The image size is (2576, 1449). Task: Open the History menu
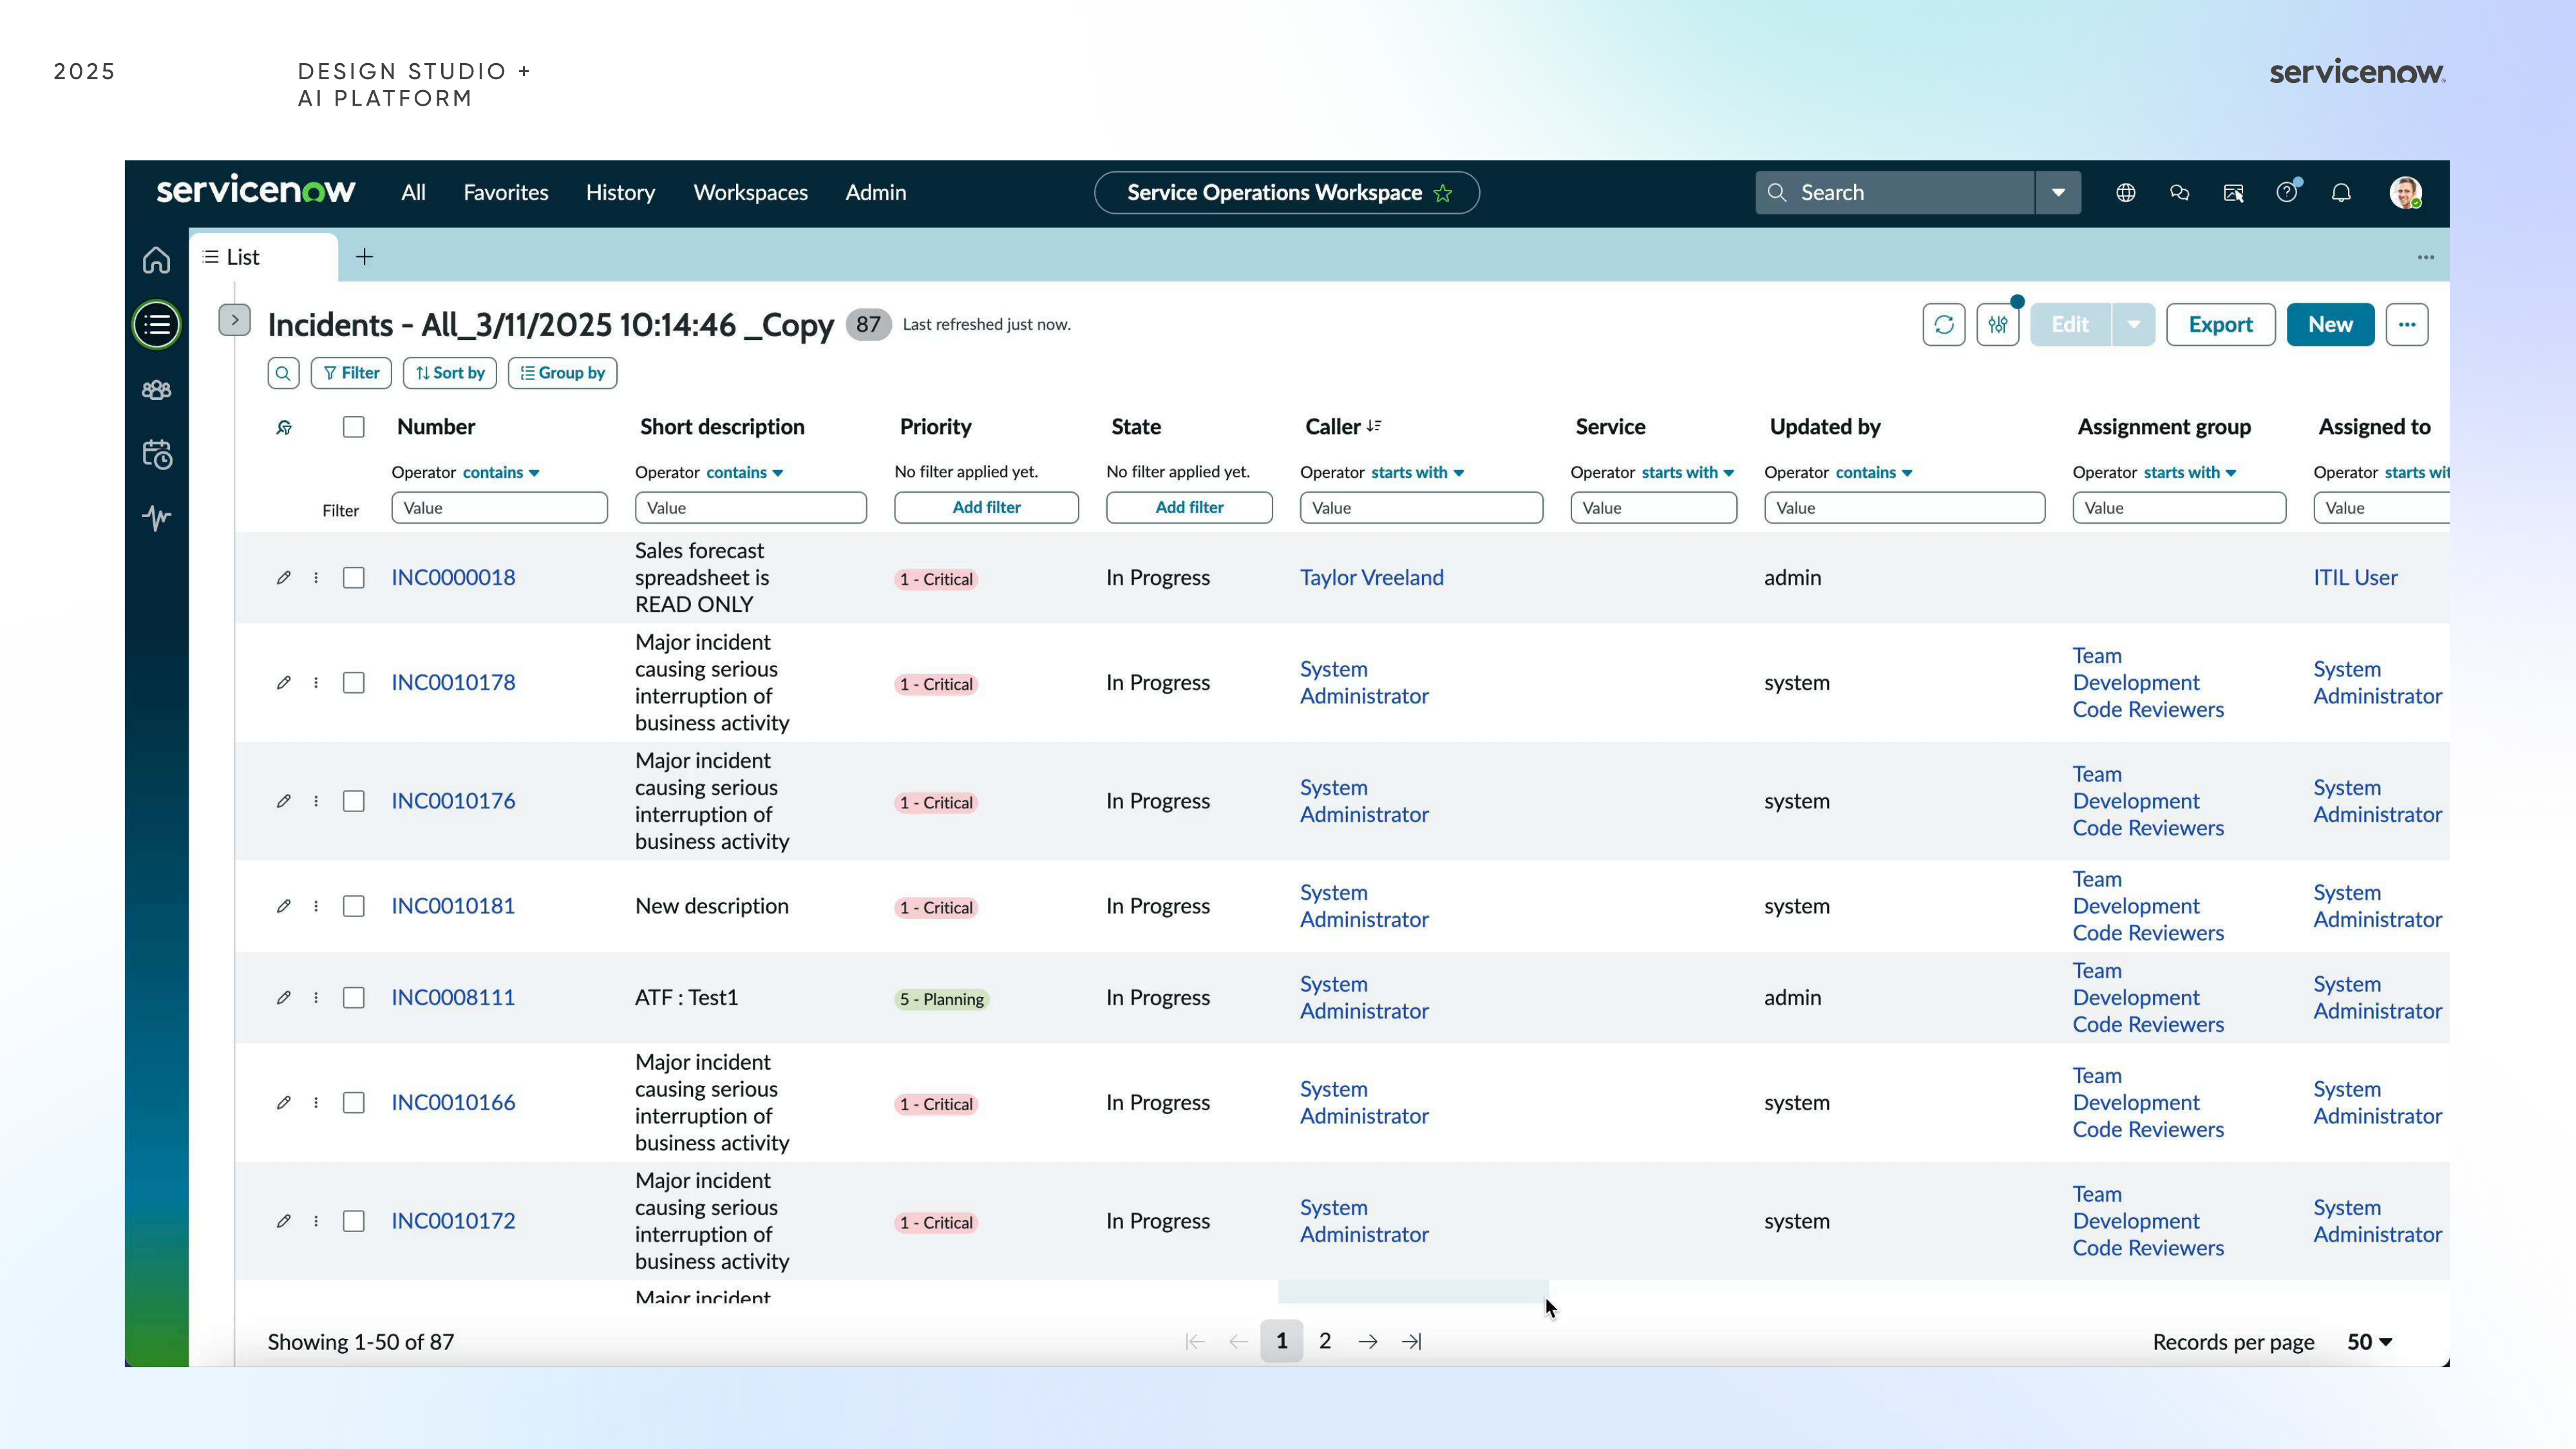pos(620,193)
